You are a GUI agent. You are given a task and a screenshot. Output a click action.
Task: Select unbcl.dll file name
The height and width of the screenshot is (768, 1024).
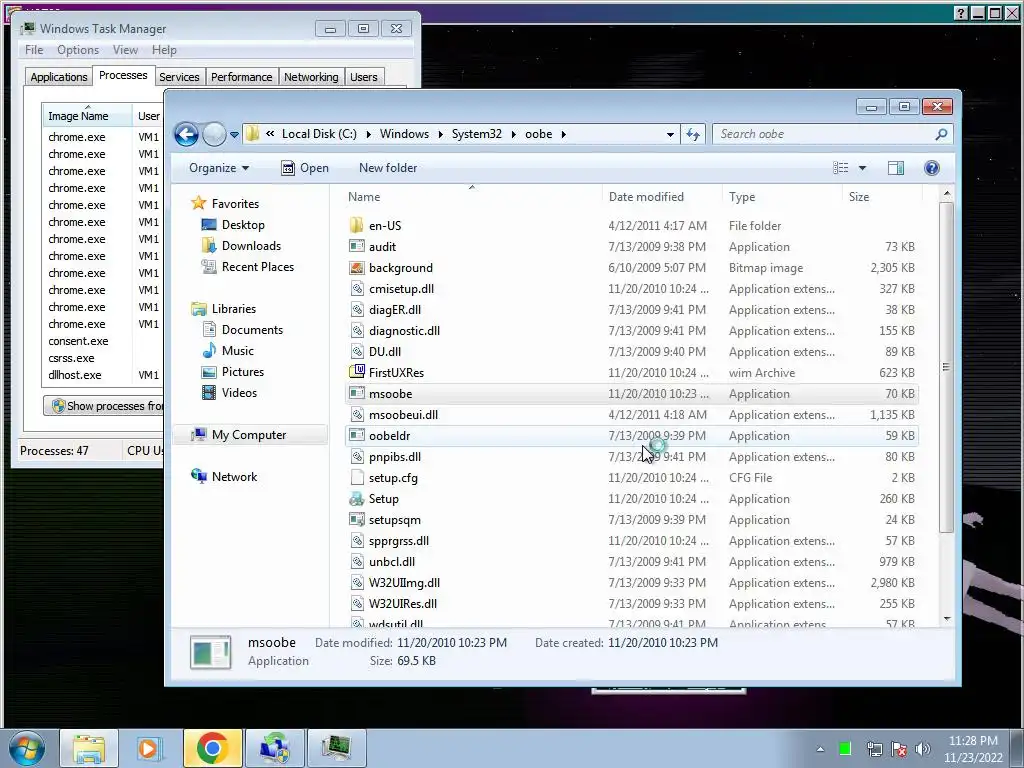pyautogui.click(x=392, y=562)
